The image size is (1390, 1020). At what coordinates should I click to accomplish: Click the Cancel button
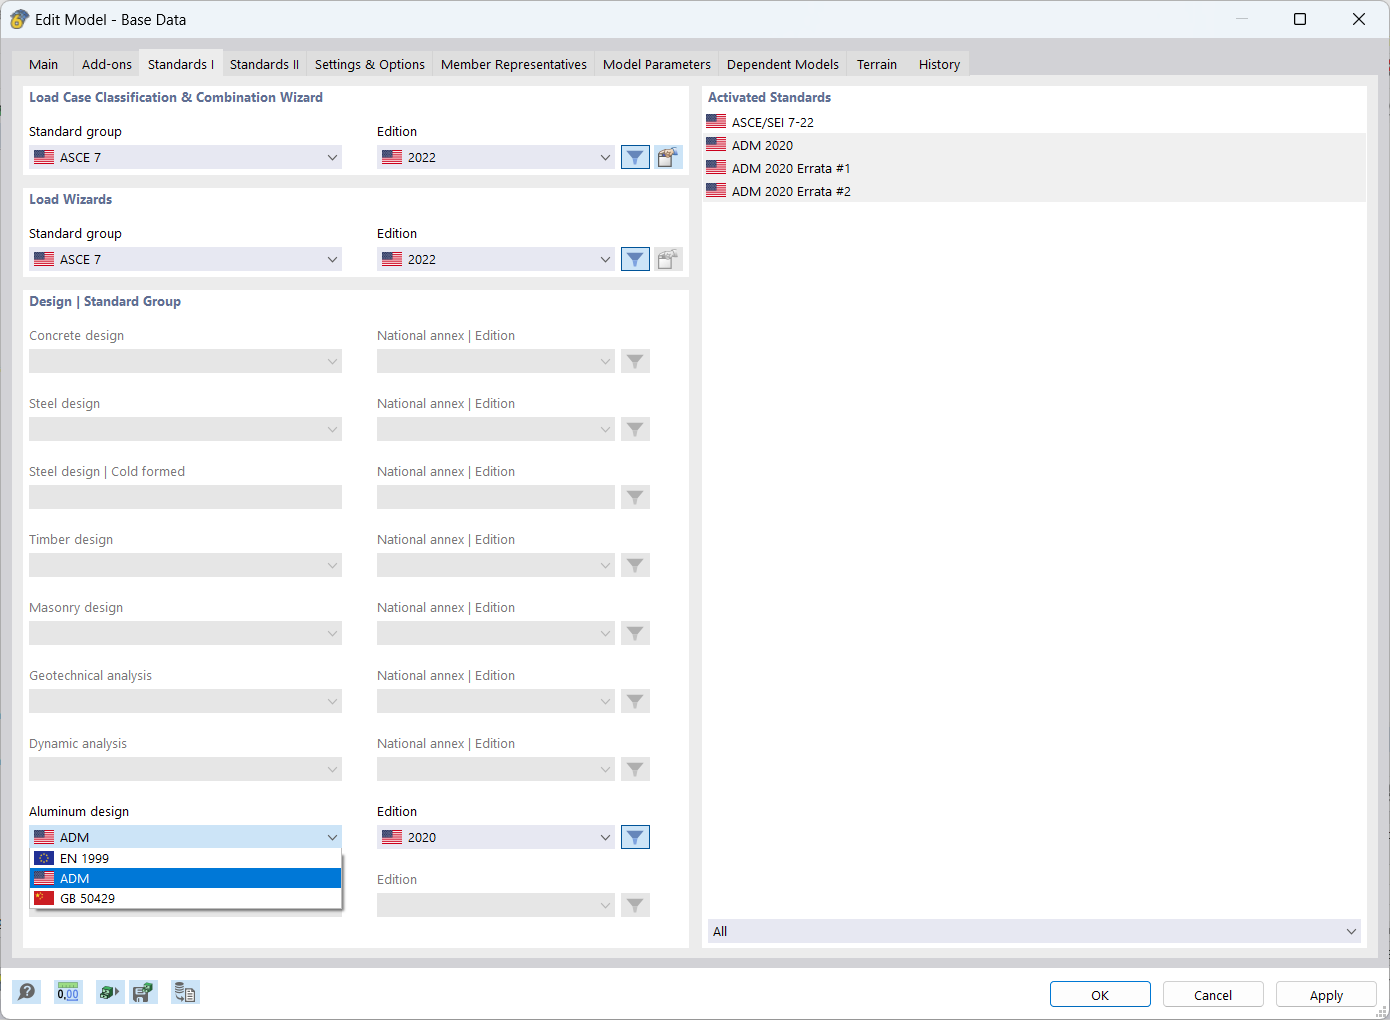(1213, 995)
